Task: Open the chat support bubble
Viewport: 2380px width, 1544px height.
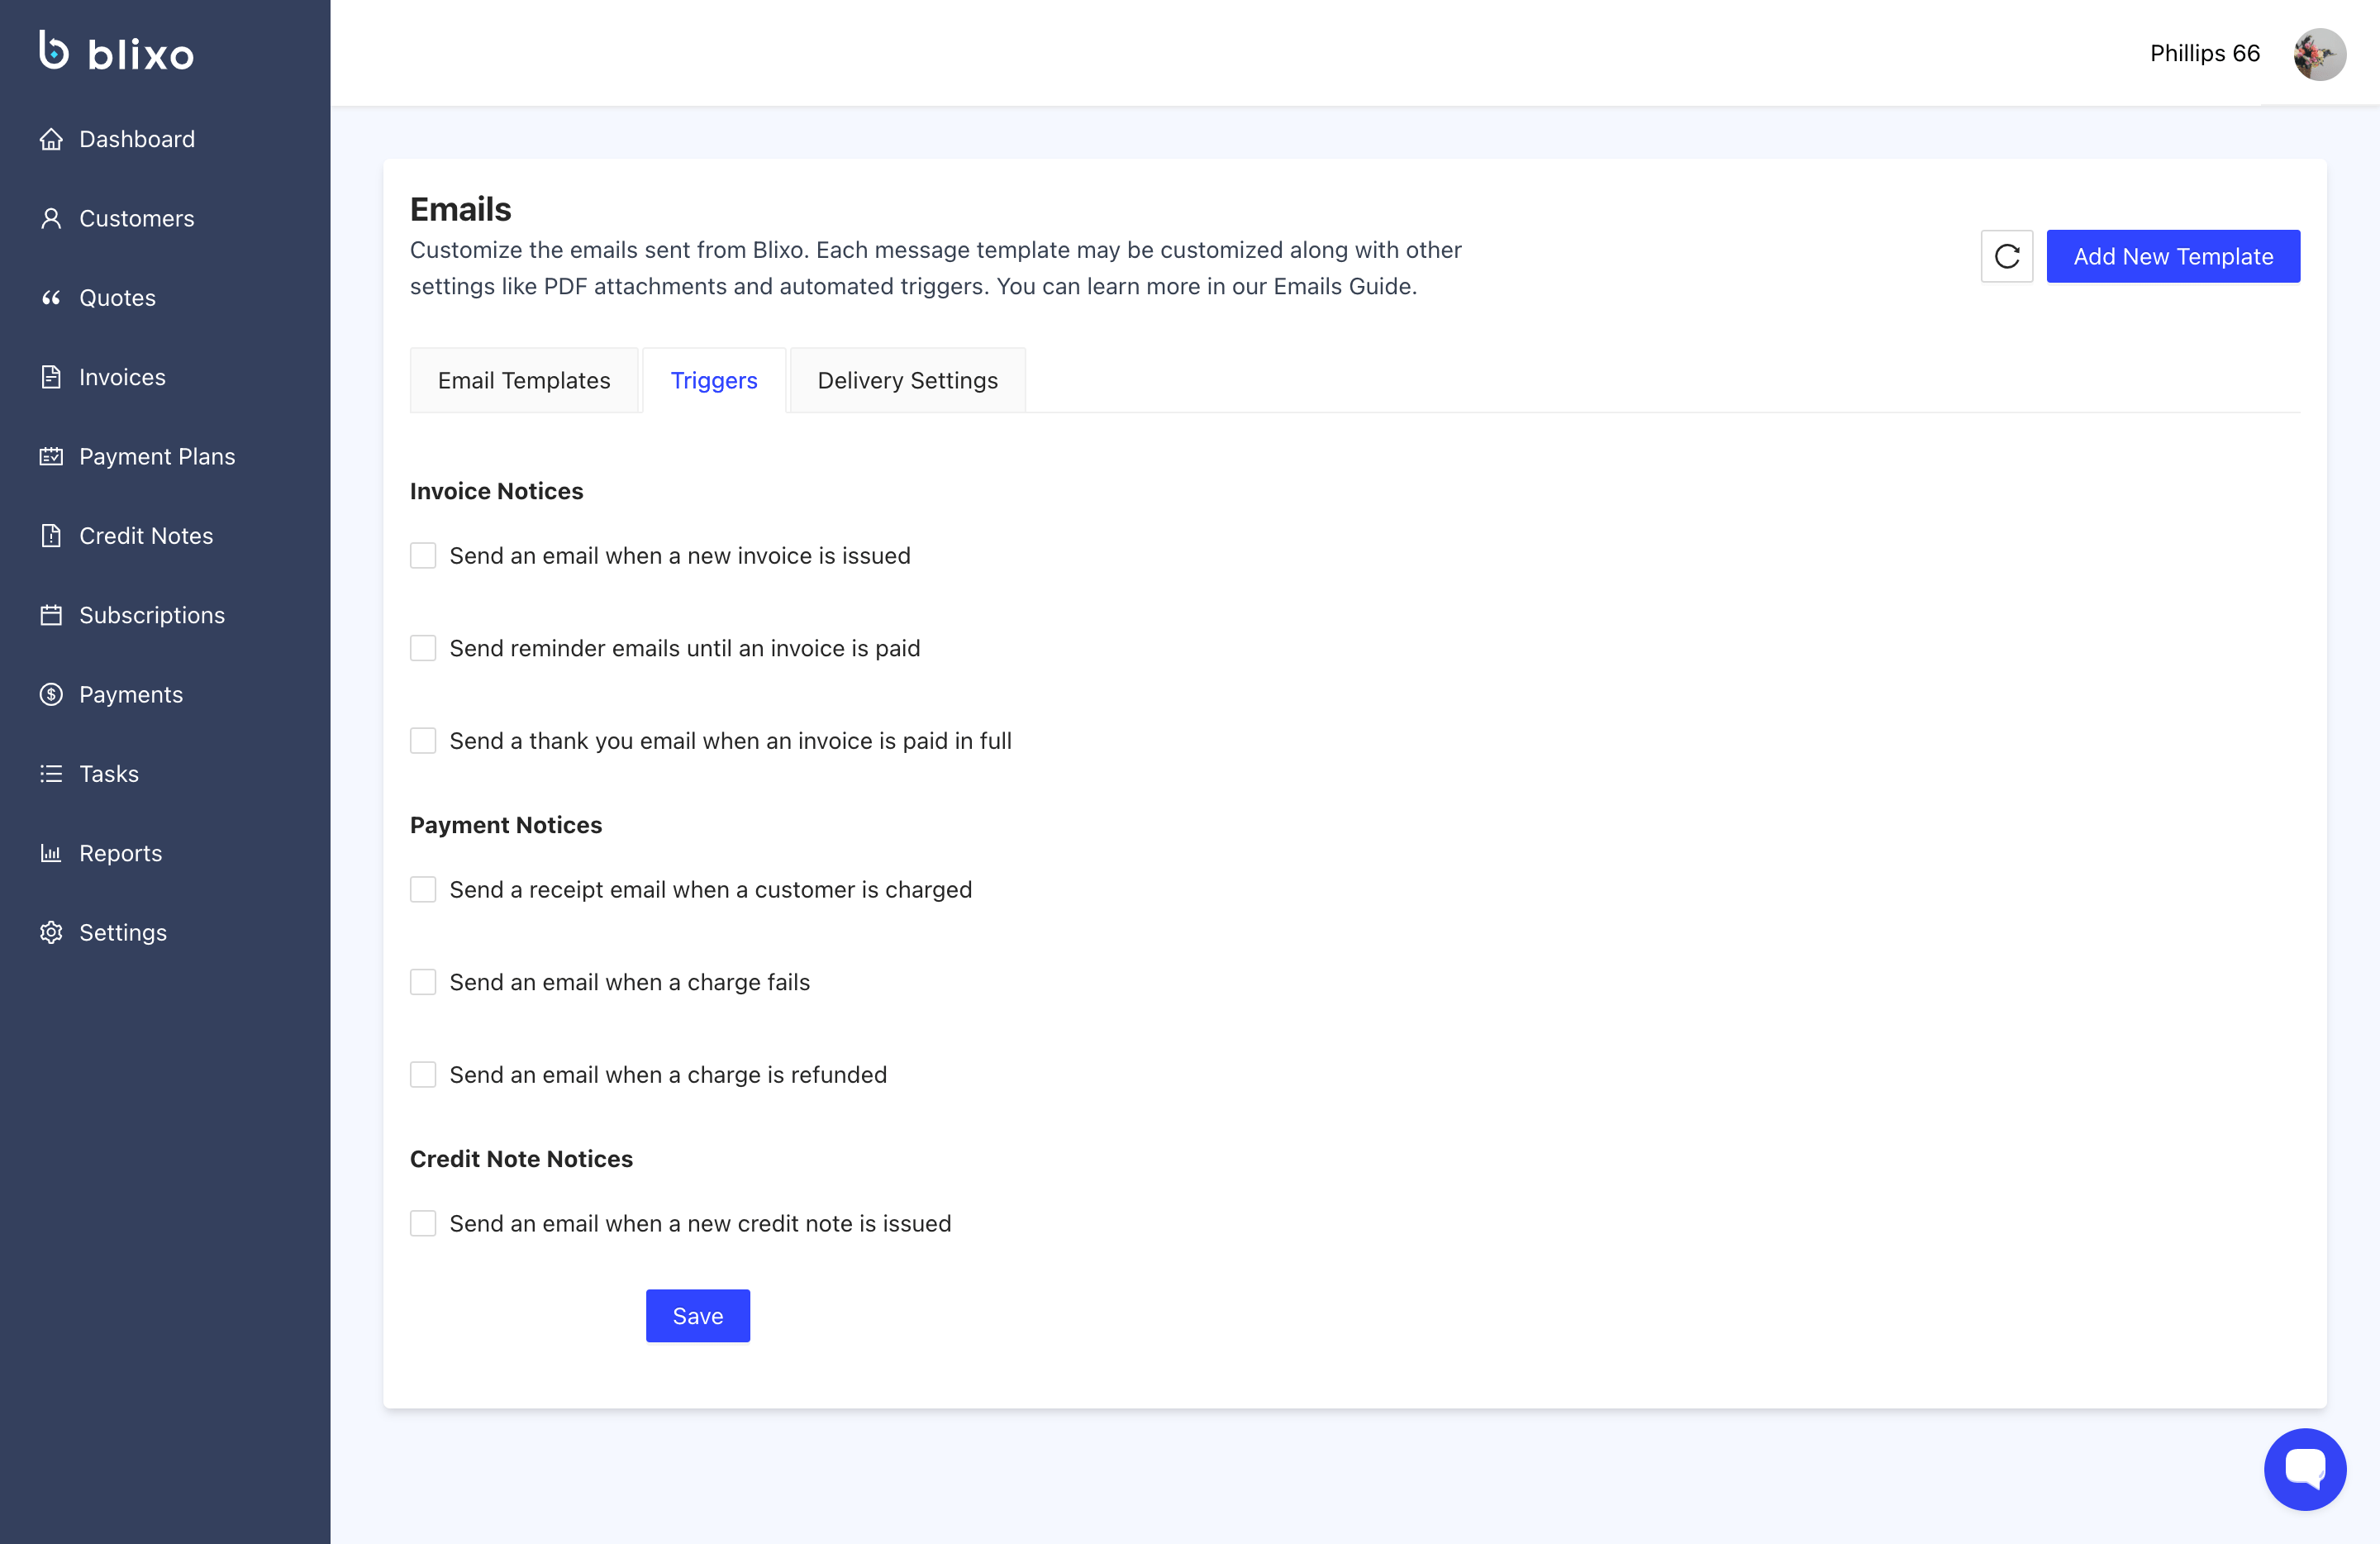Action: click(x=2304, y=1468)
